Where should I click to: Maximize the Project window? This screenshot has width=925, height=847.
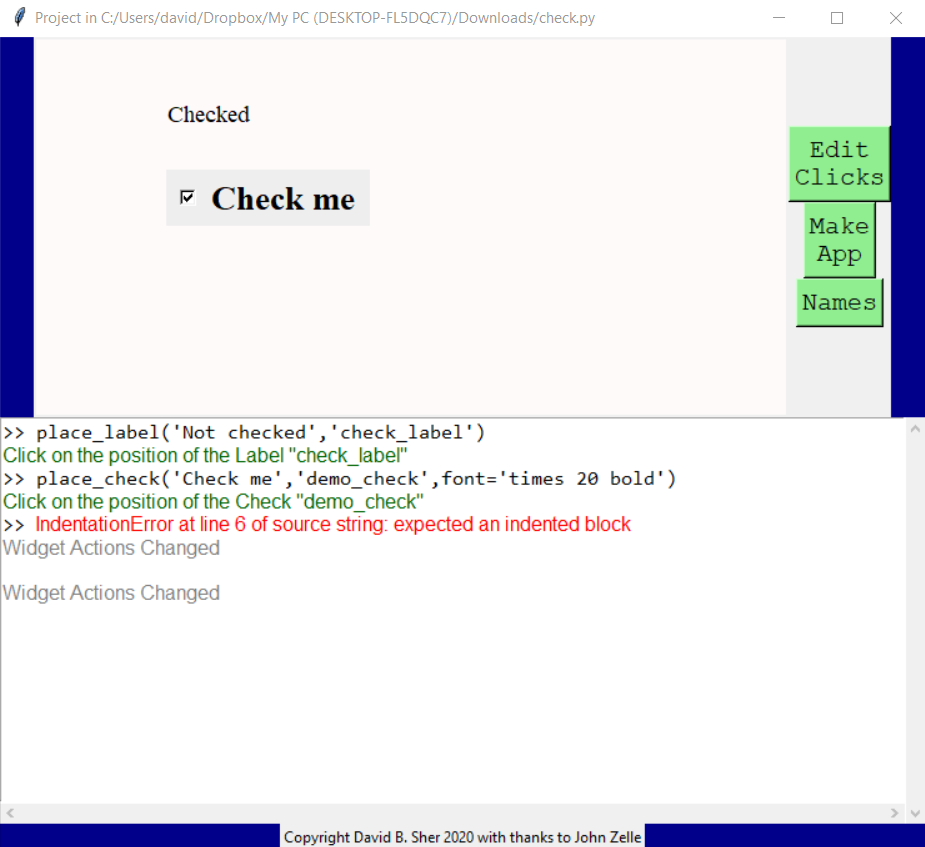pyautogui.click(x=837, y=18)
